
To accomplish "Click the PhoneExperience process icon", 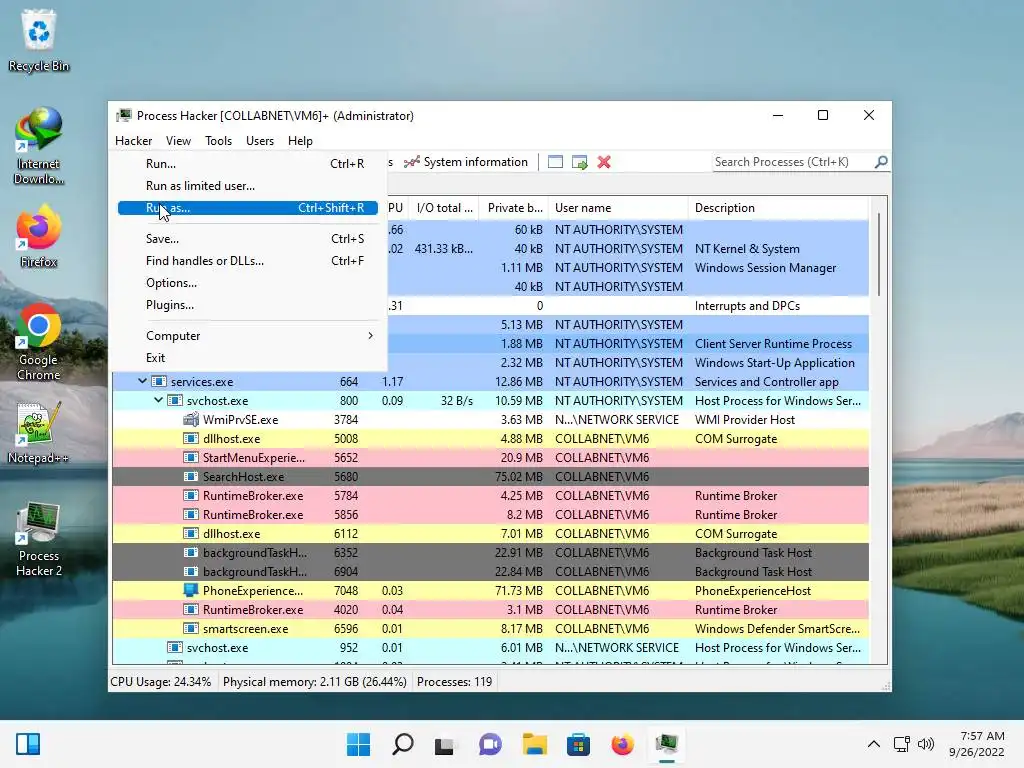I will (191, 590).
